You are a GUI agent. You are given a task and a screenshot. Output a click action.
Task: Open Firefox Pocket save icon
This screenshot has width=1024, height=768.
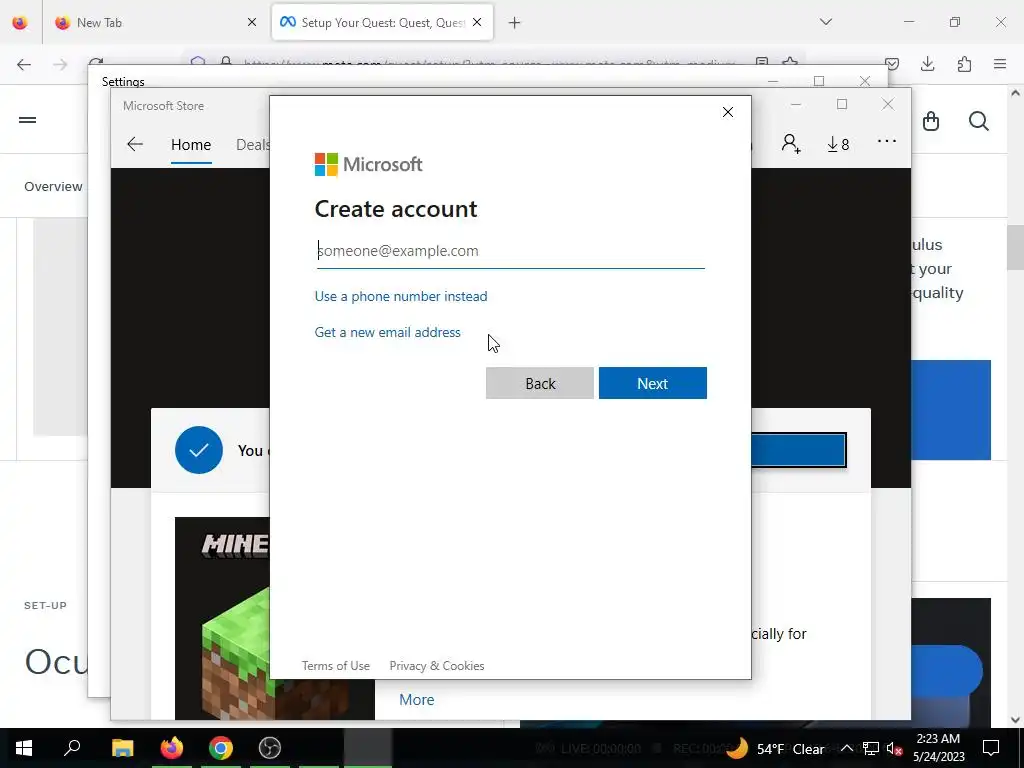point(892,64)
